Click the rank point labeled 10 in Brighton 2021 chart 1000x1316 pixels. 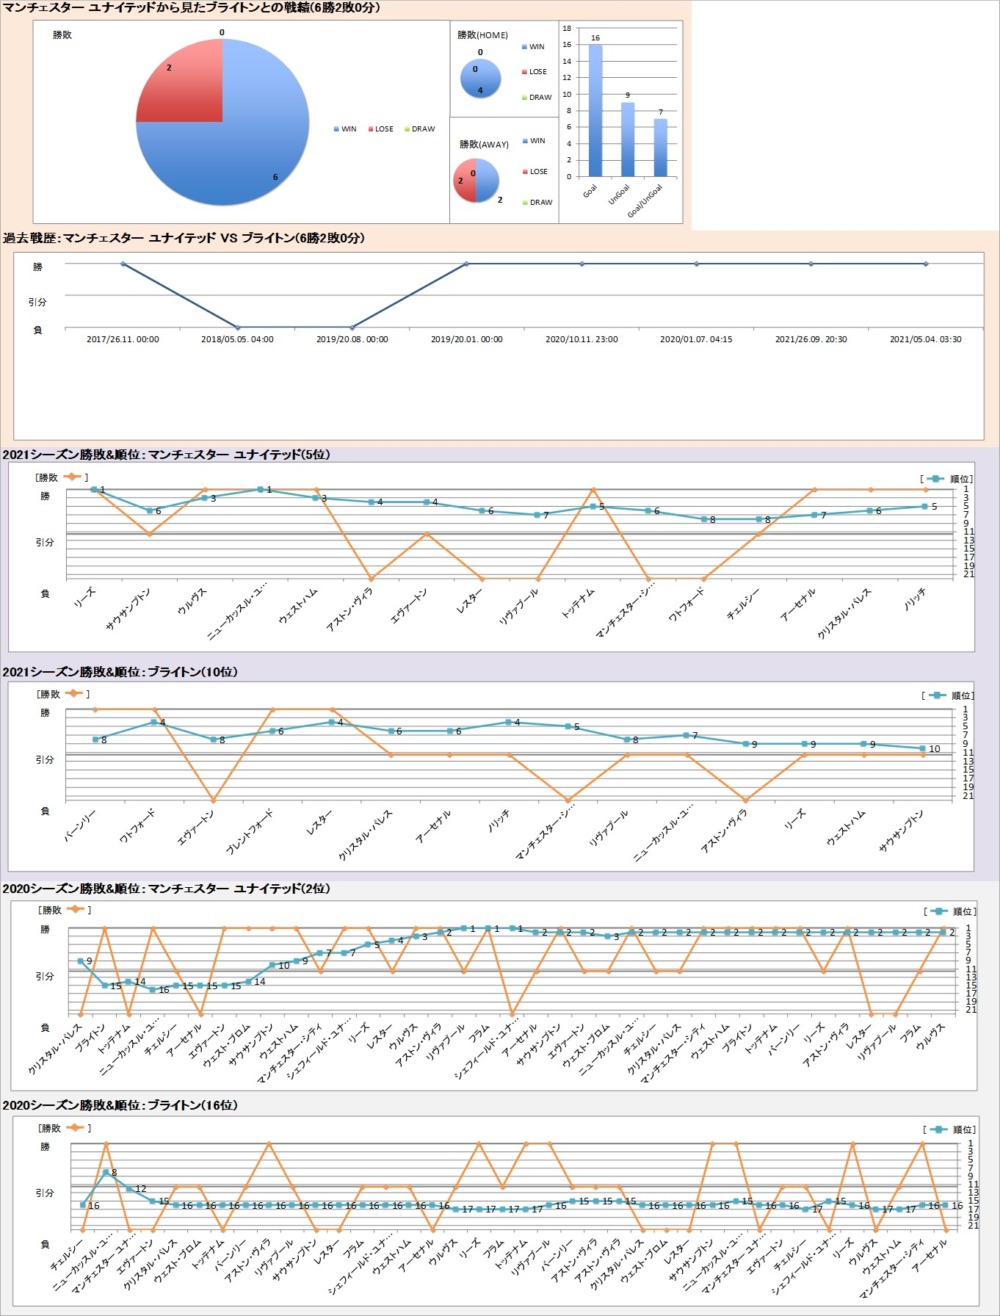924,748
